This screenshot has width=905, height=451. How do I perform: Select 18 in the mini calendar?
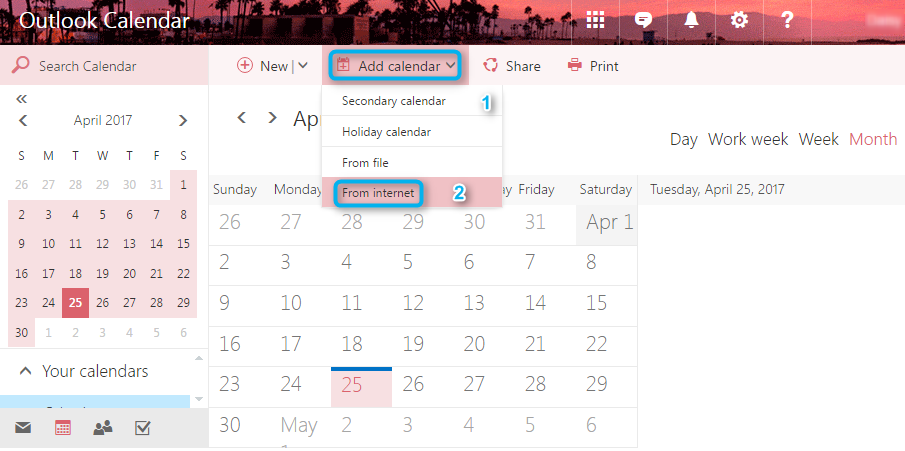click(x=76, y=273)
